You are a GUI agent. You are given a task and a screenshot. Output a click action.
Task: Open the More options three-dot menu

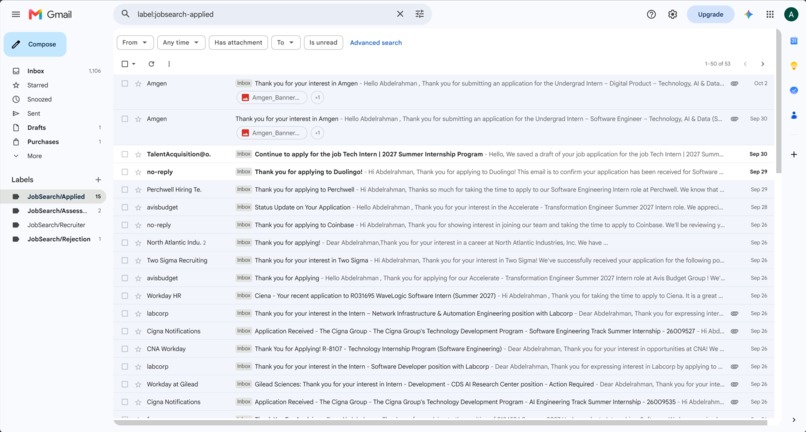tap(169, 64)
